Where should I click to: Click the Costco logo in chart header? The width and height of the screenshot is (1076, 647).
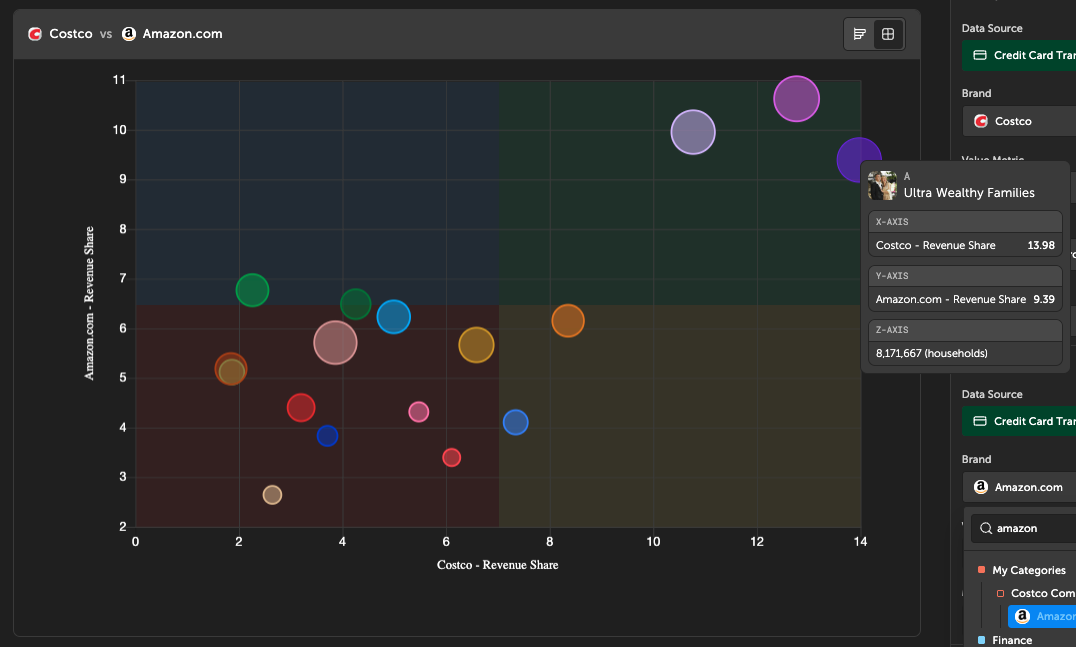point(35,34)
